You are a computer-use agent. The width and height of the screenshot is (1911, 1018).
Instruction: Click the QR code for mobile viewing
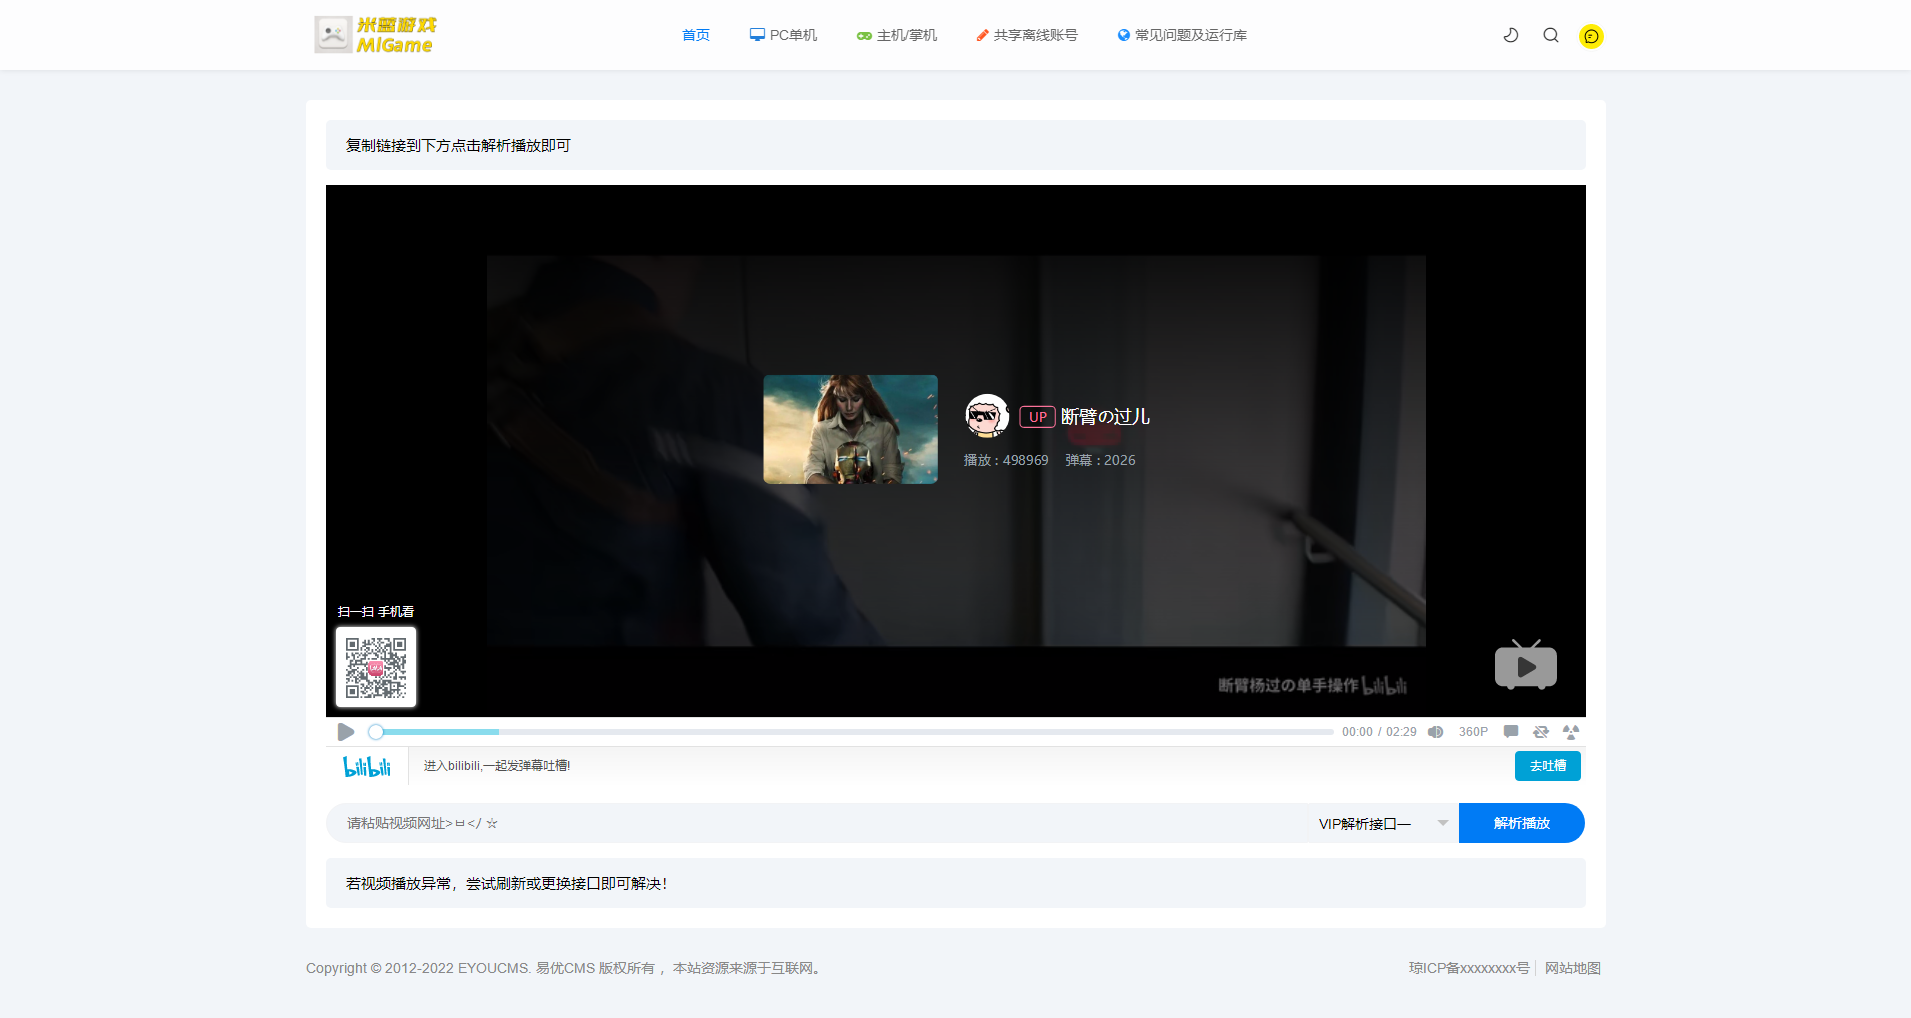pyautogui.click(x=376, y=667)
